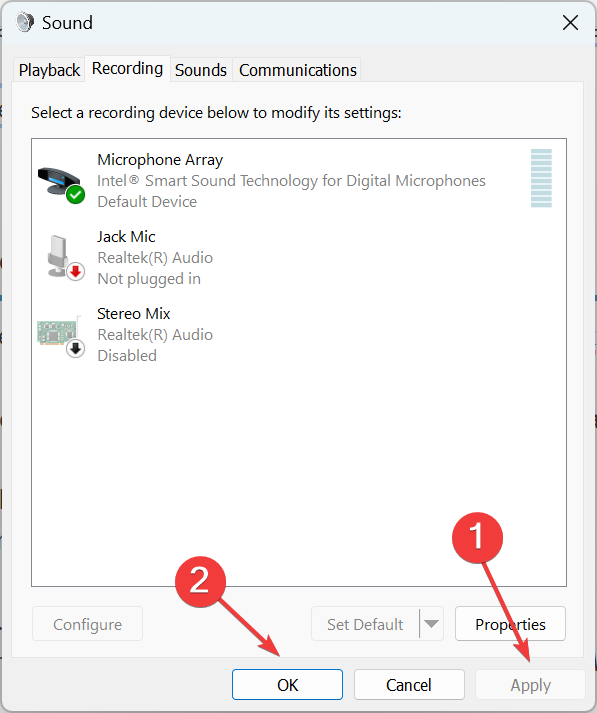Switch to the Recording tab
The width and height of the screenshot is (597, 713).
coord(127,69)
